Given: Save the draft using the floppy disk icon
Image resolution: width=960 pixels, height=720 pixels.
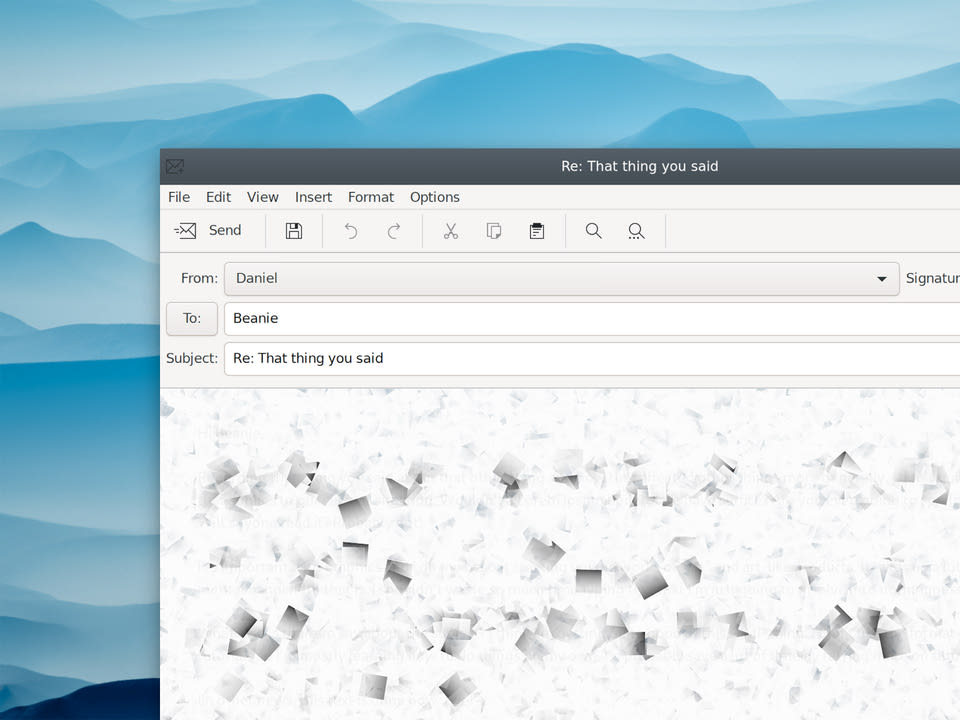Looking at the screenshot, I should [x=293, y=230].
